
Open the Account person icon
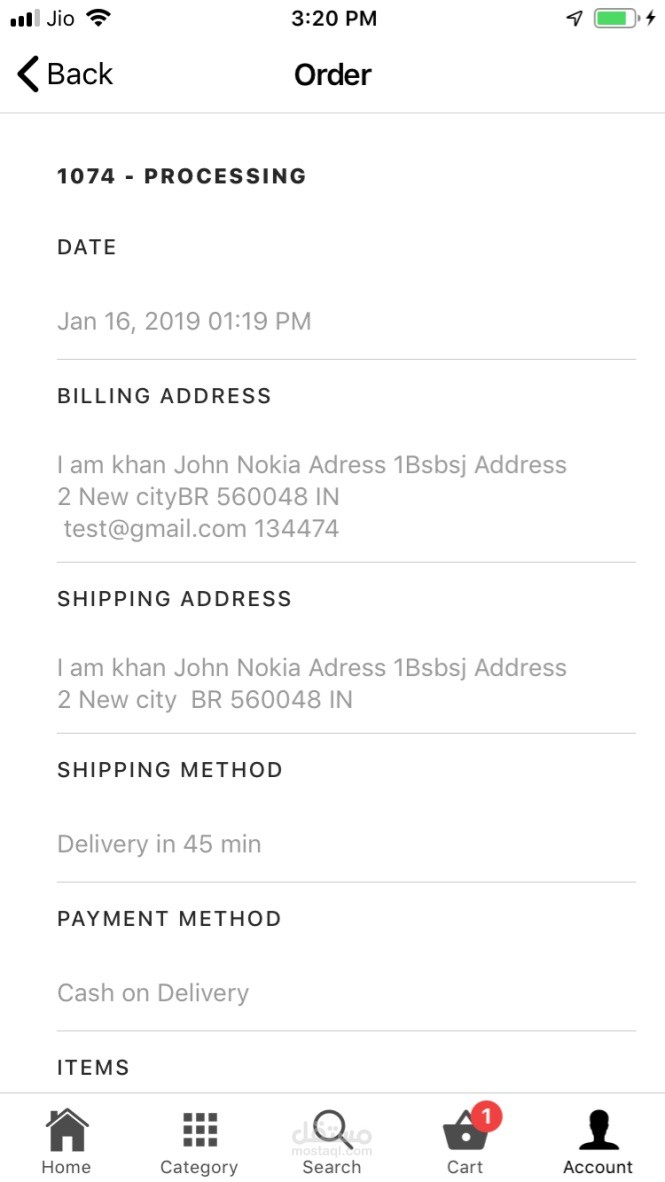[x=598, y=1130]
